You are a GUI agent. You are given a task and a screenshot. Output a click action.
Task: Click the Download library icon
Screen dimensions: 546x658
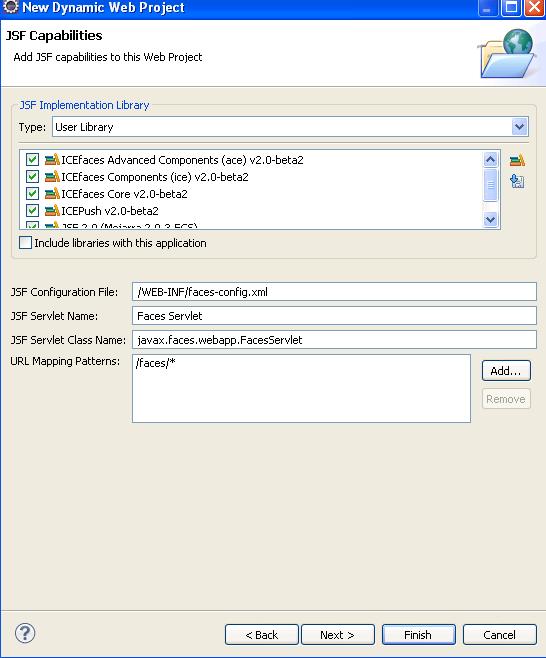click(x=517, y=181)
